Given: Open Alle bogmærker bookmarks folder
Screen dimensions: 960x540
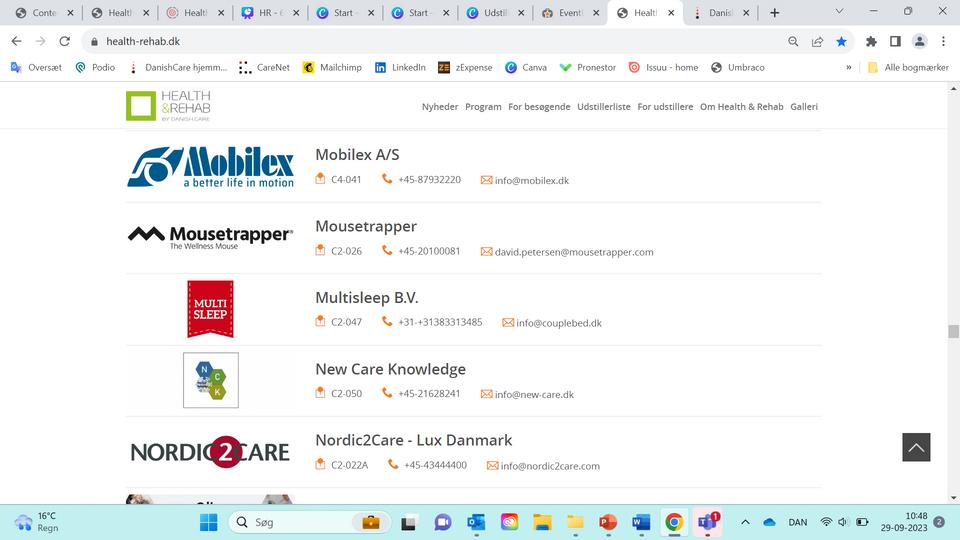Looking at the screenshot, I should [x=908, y=67].
